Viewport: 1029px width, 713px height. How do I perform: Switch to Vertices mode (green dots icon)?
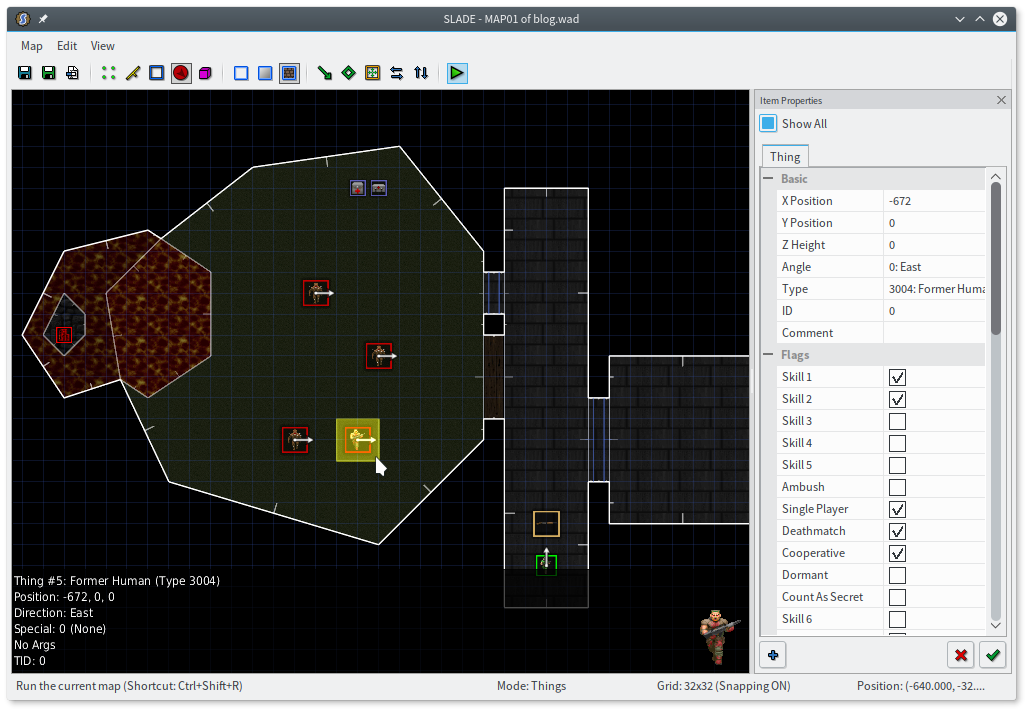[109, 73]
